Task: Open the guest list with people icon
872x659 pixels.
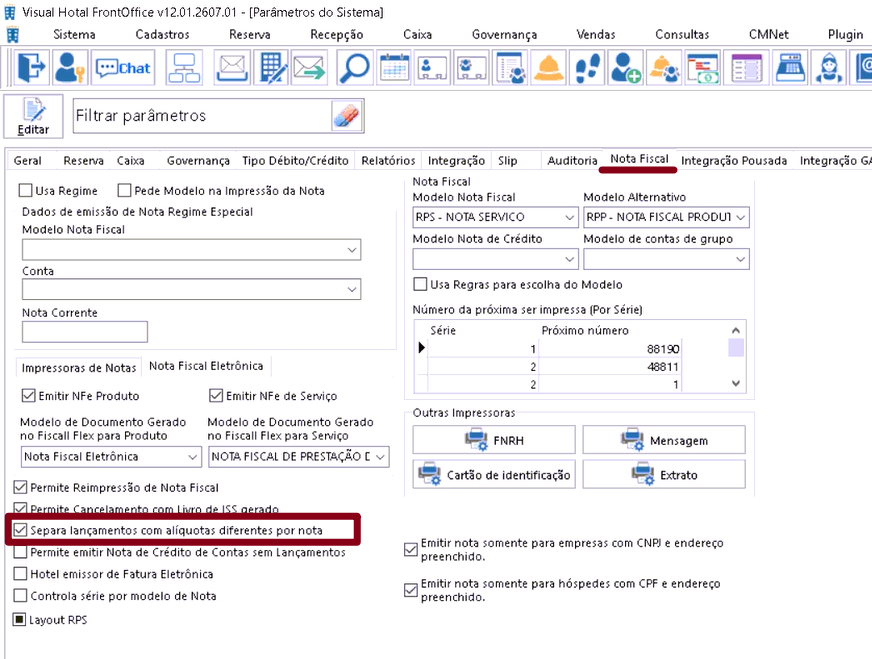Action: point(510,67)
